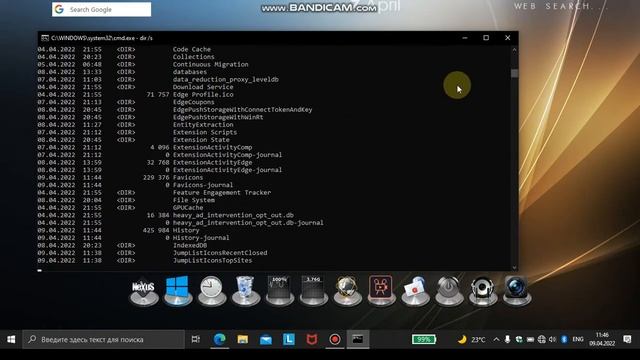
Task: Open the notification center icon
Action: tap(627, 339)
